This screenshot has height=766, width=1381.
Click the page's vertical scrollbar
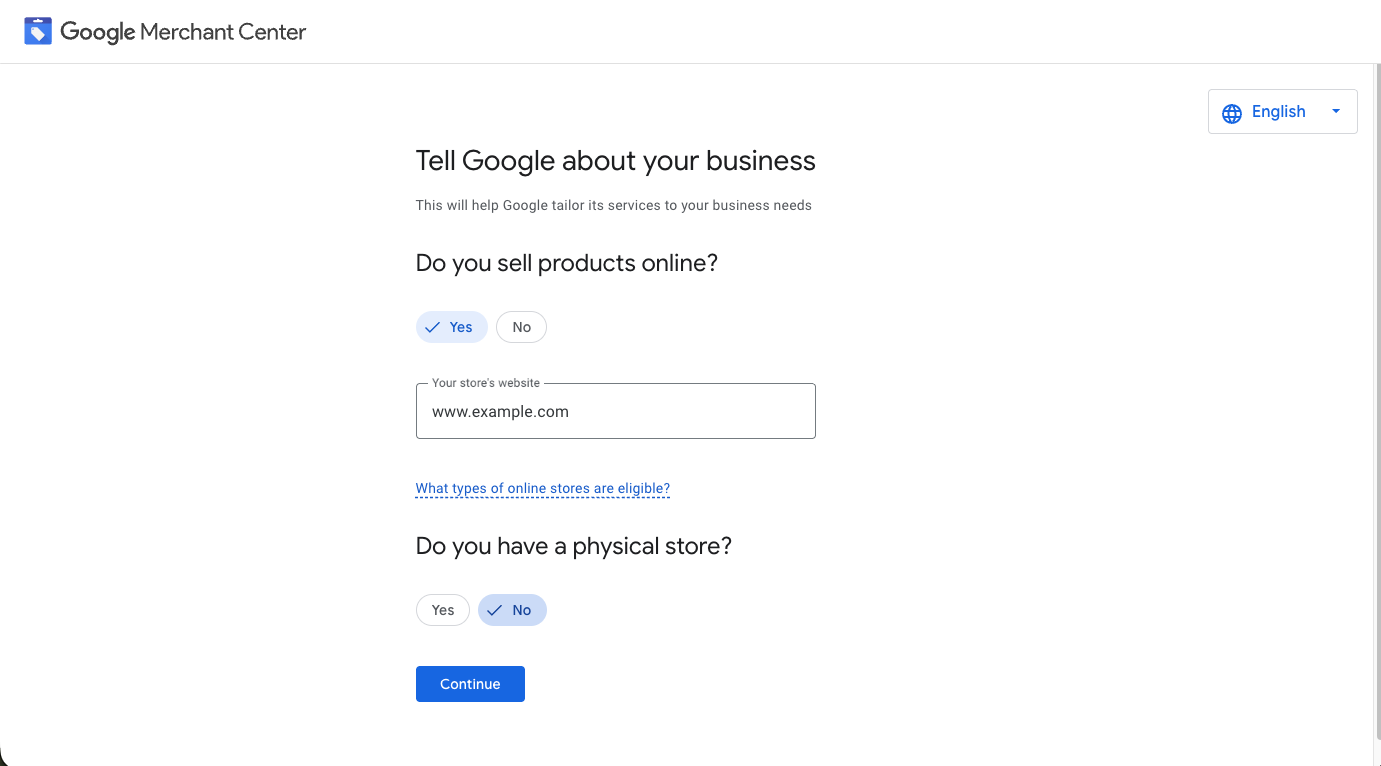click(1376, 400)
